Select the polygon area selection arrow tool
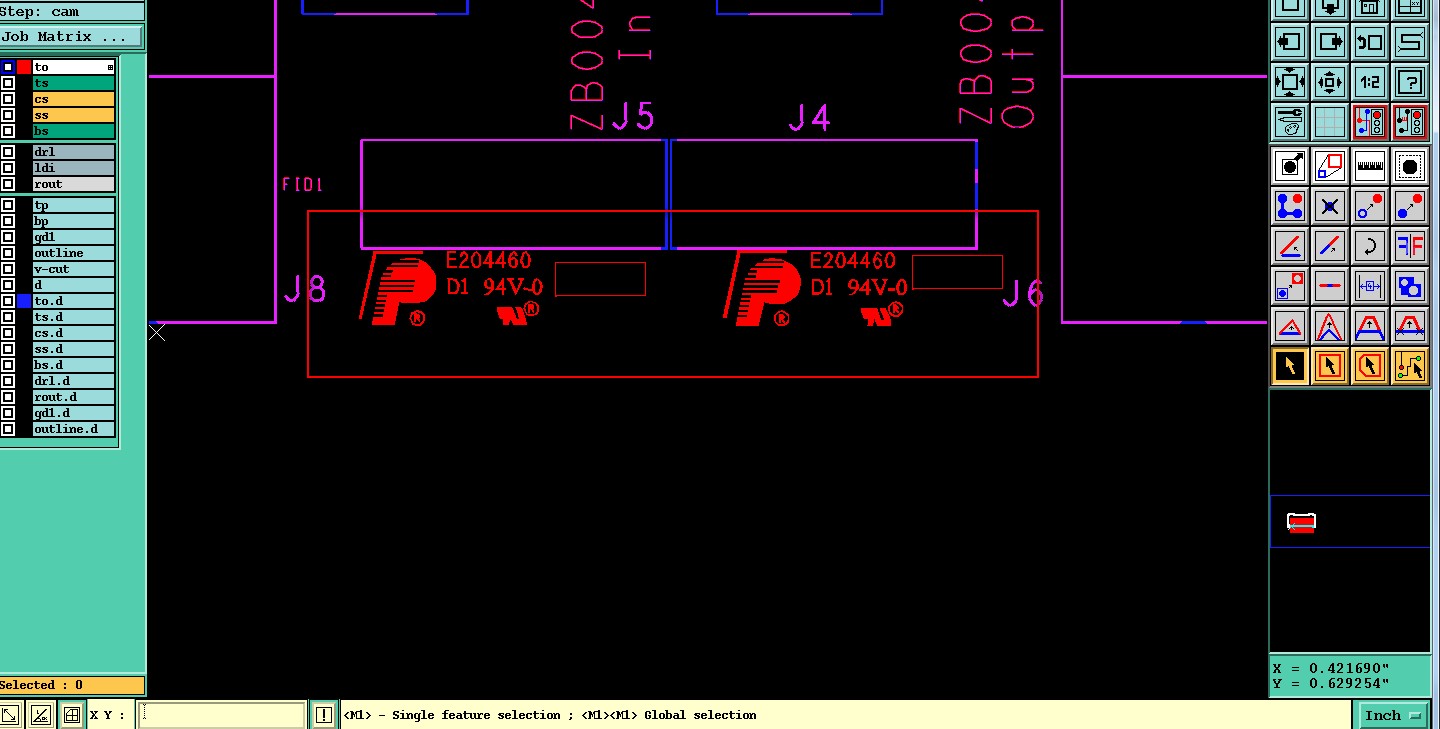This screenshot has width=1440, height=729. pos(1370,366)
